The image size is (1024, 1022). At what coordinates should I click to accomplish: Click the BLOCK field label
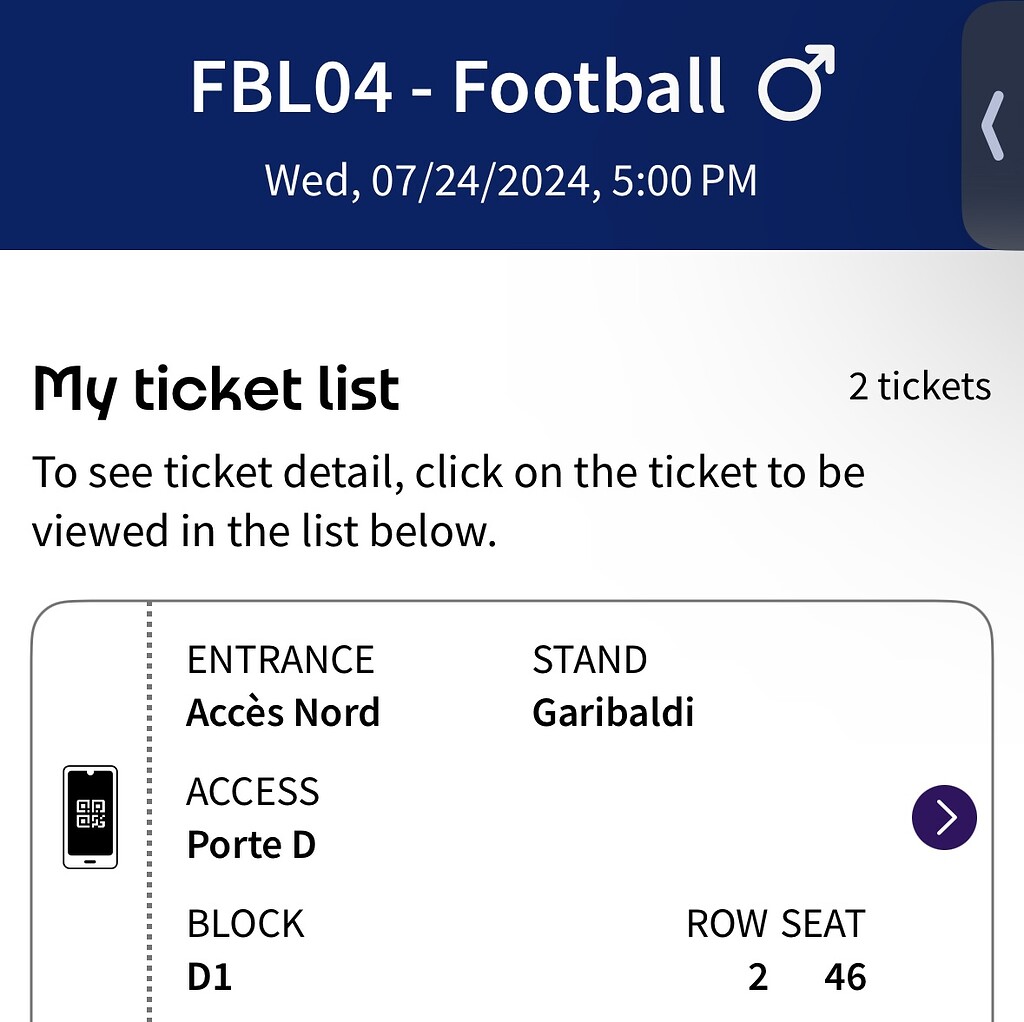(x=245, y=924)
